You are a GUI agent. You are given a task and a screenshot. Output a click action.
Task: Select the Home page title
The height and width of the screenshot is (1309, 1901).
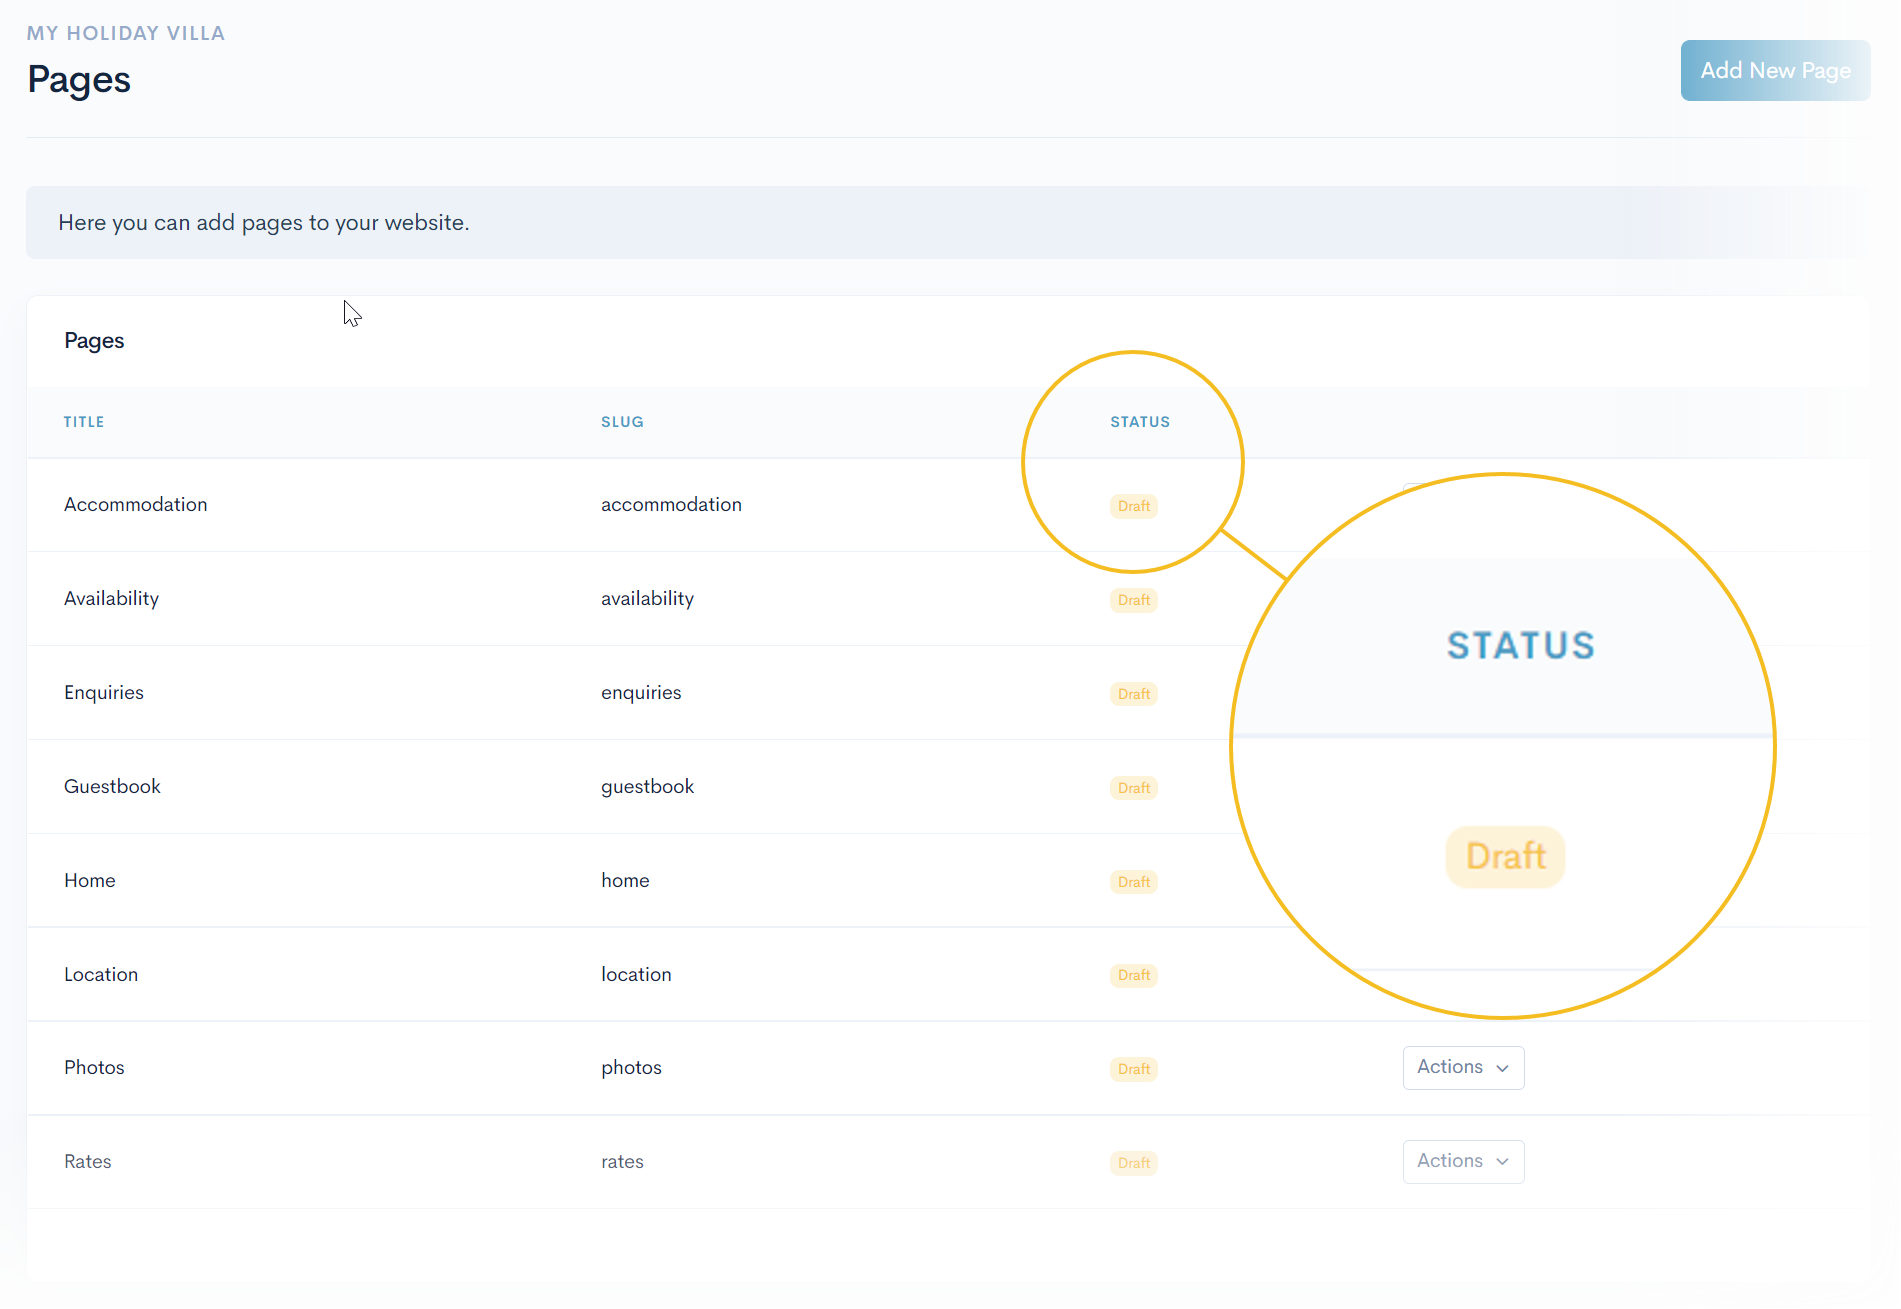coord(90,880)
